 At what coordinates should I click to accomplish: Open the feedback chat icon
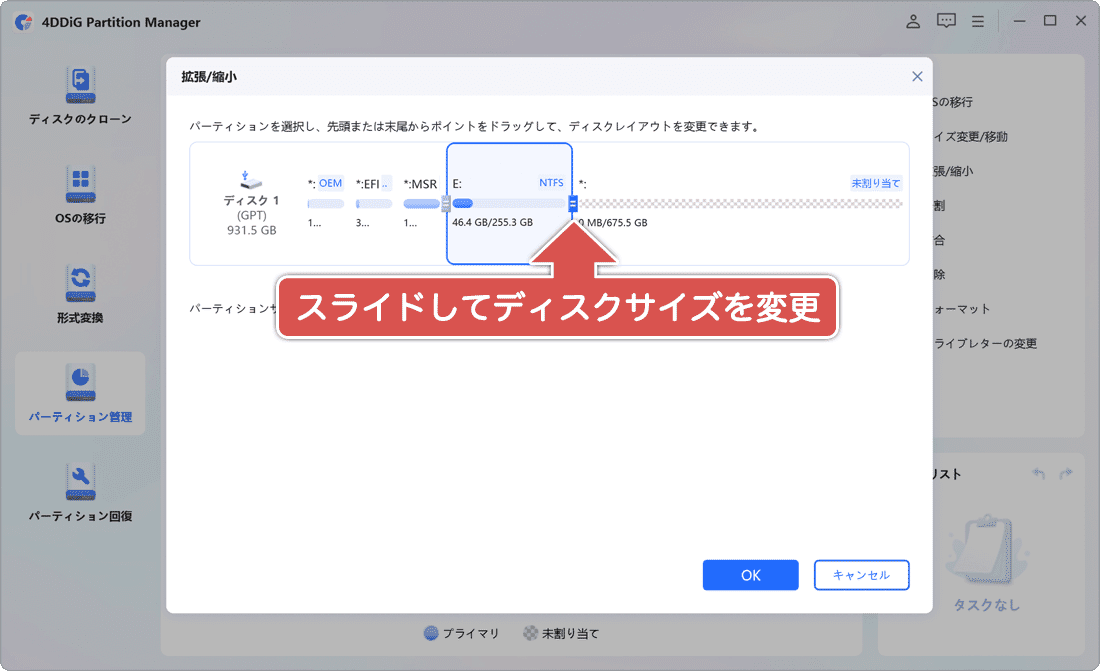tap(945, 20)
